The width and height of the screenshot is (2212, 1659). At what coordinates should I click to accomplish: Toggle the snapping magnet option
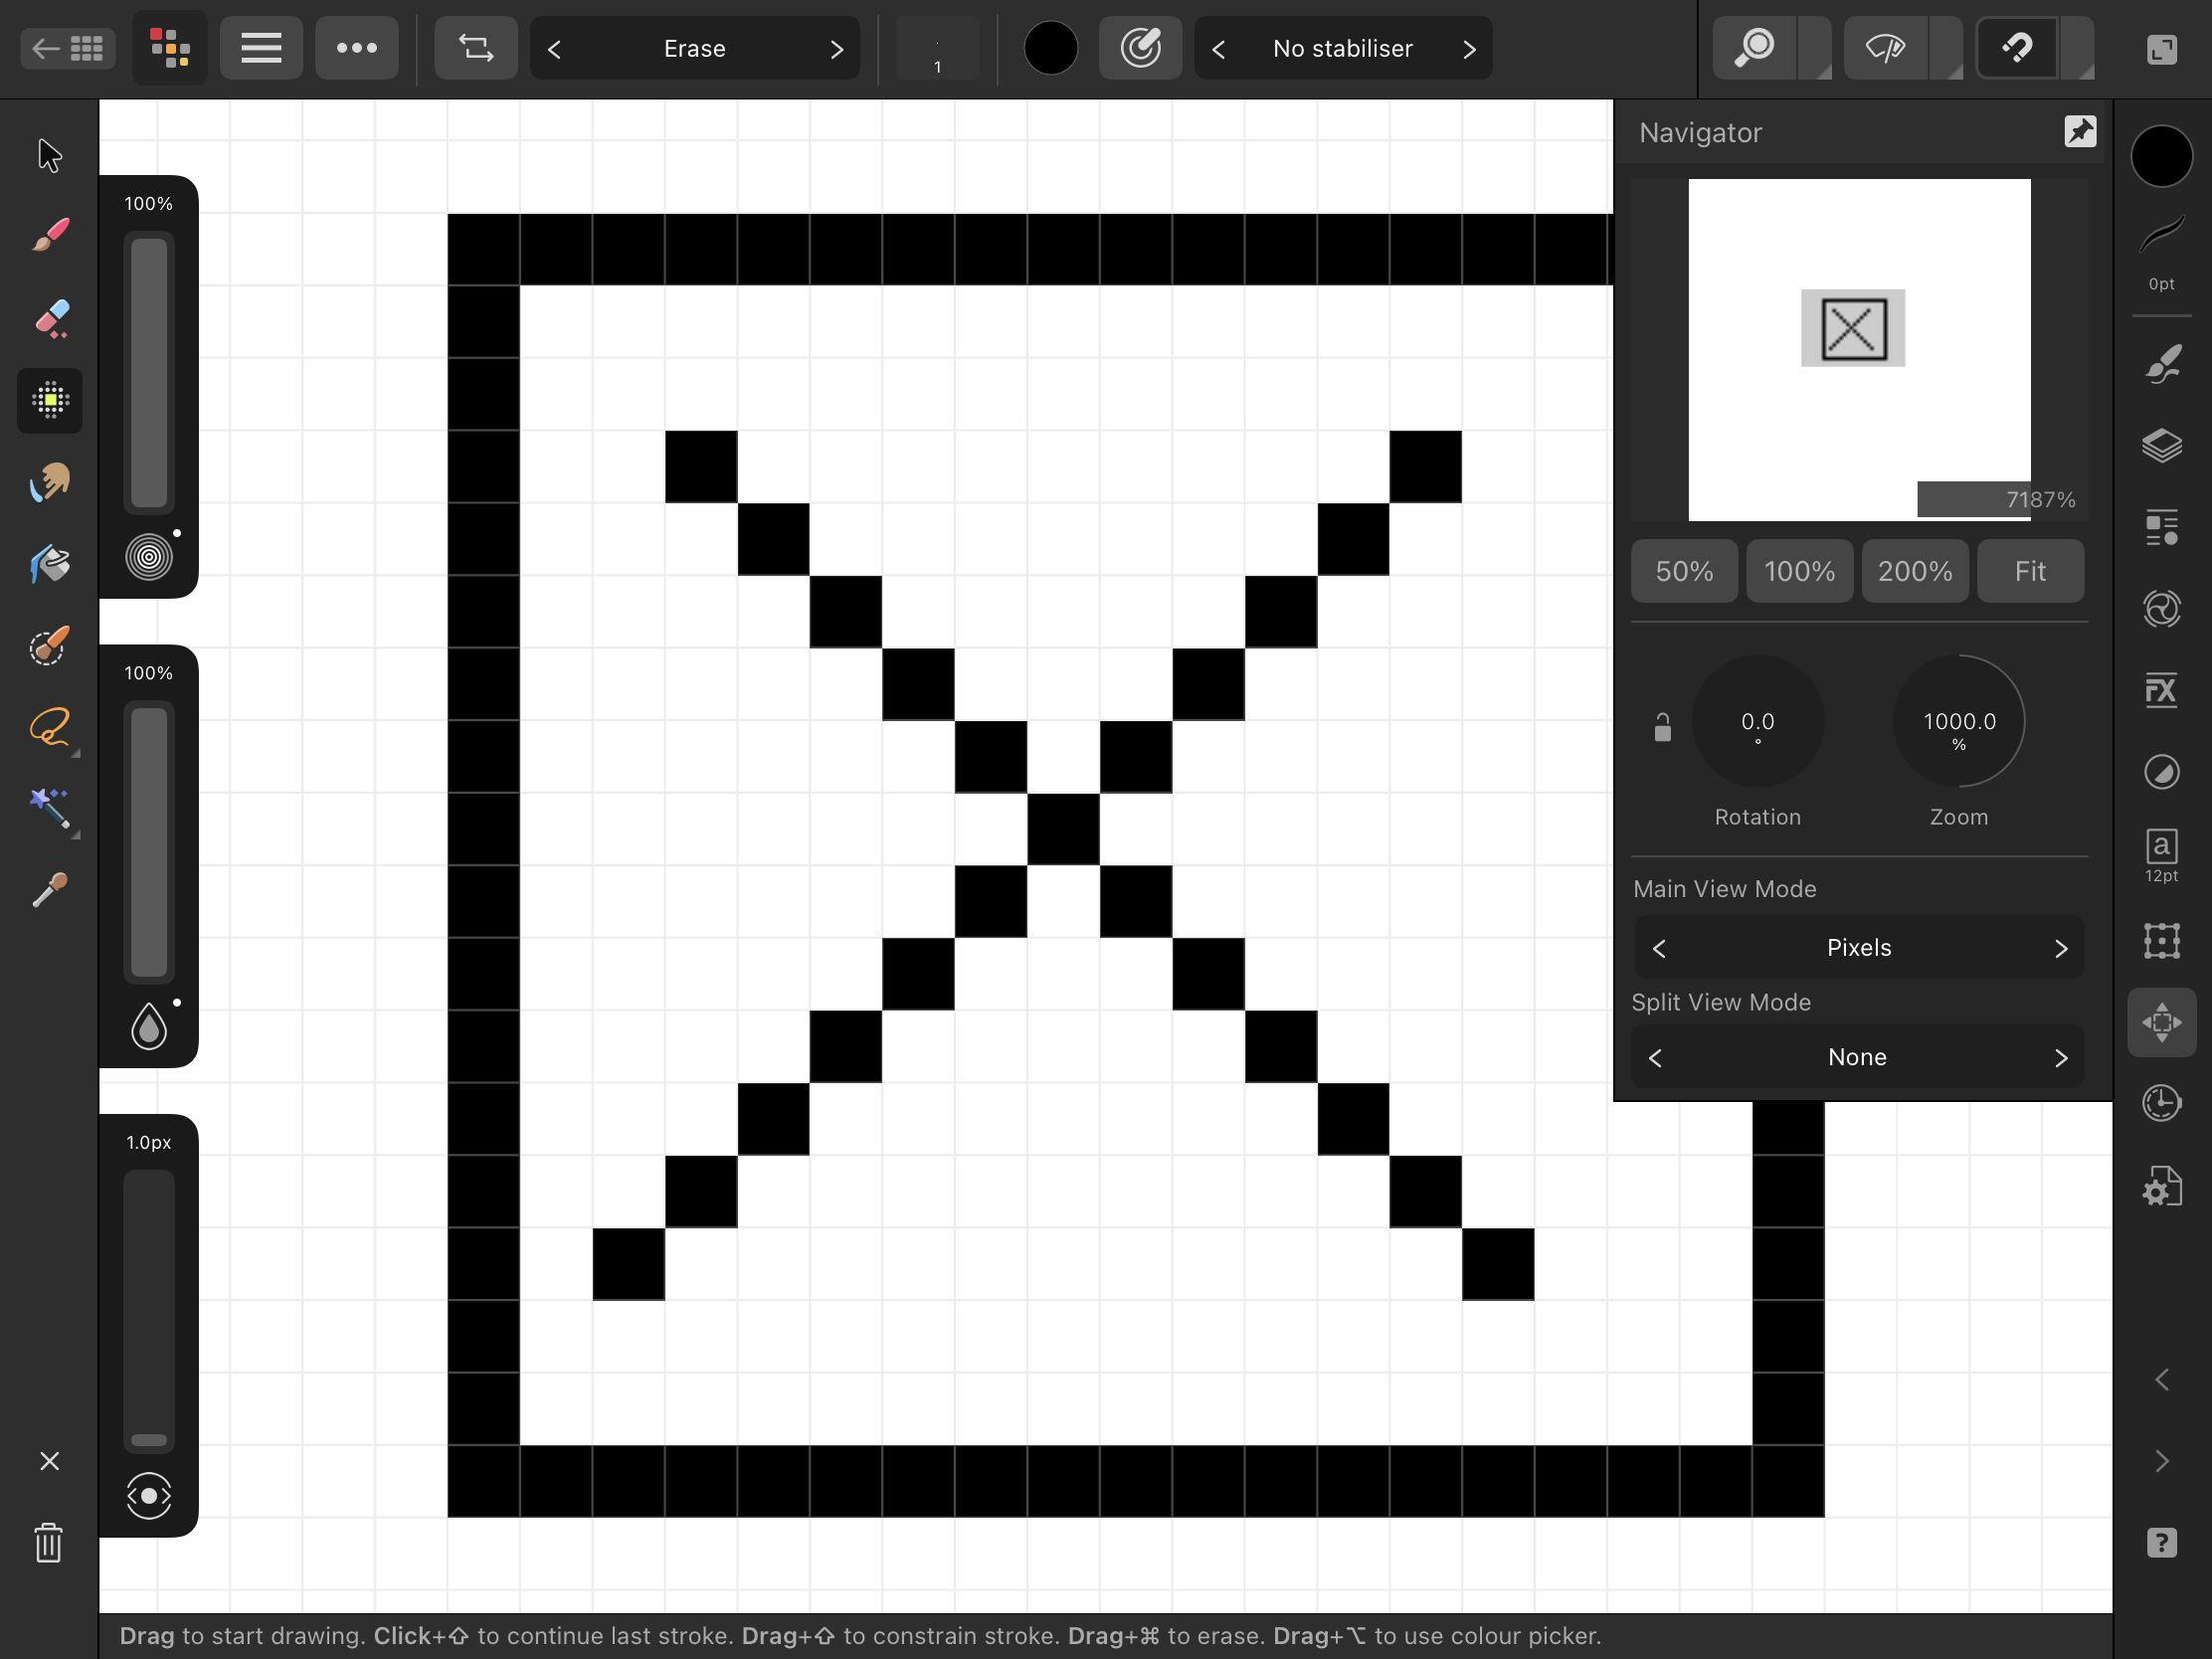(x=2017, y=48)
